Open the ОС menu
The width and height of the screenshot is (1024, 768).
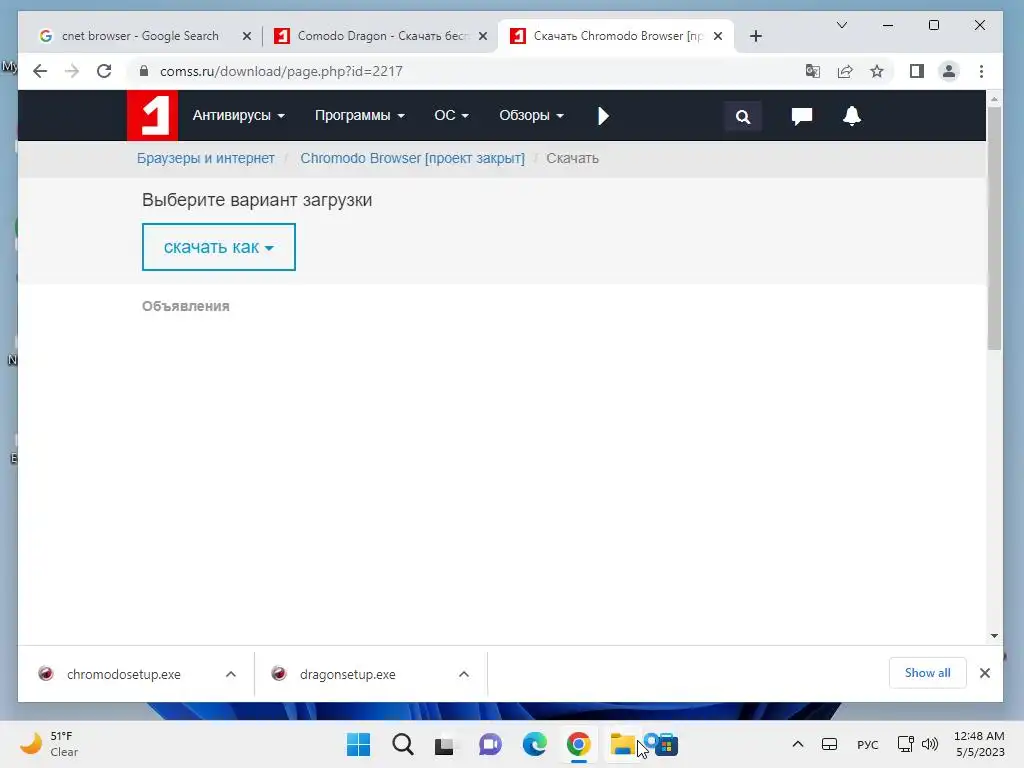pos(451,116)
